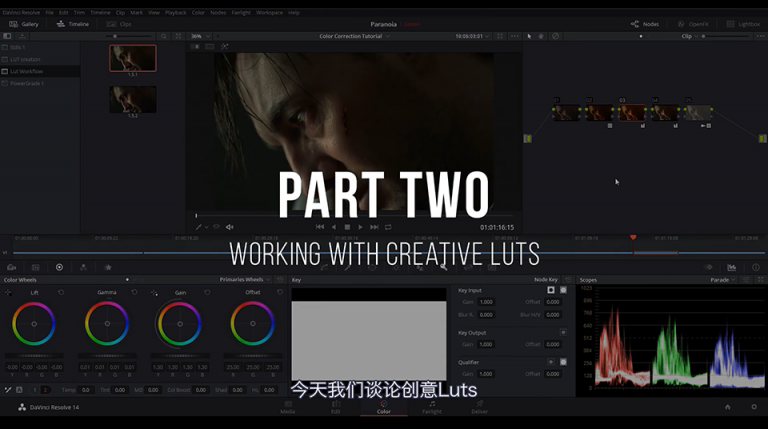Image resolution: width=768 pixels, height=429 pixels.
Task: Select gallery still thumbnail 1.5.2
Action: [x=133, y=99]
